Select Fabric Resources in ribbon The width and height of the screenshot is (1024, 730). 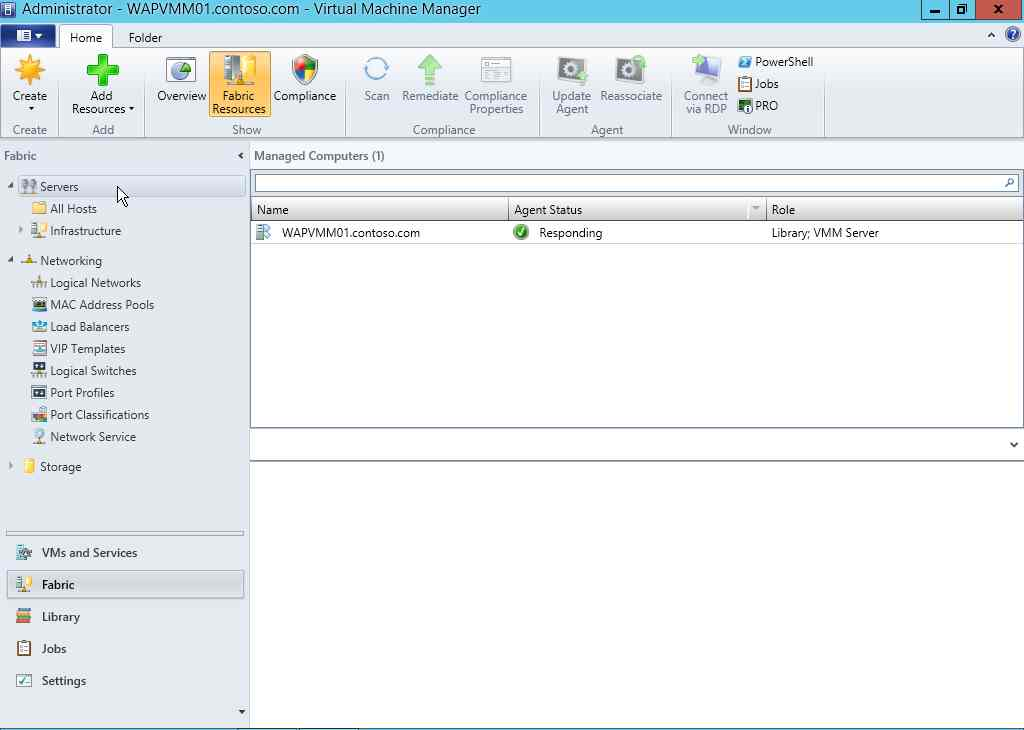(240, 84)
